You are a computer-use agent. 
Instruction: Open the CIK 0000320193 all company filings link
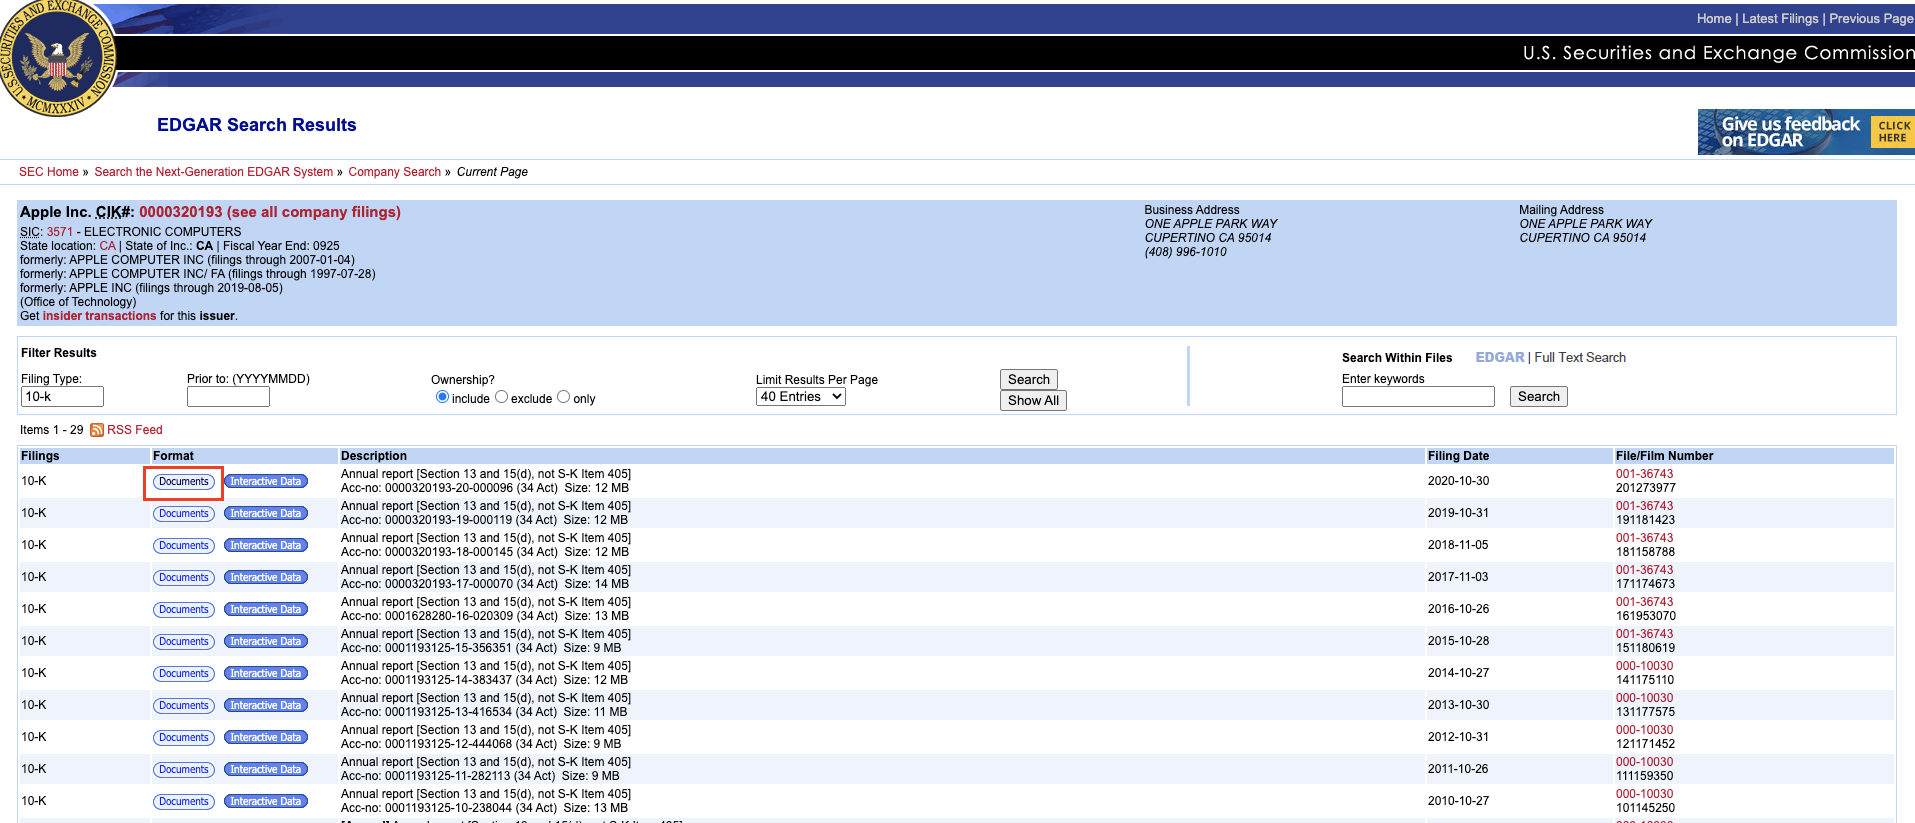pos(270,212)
